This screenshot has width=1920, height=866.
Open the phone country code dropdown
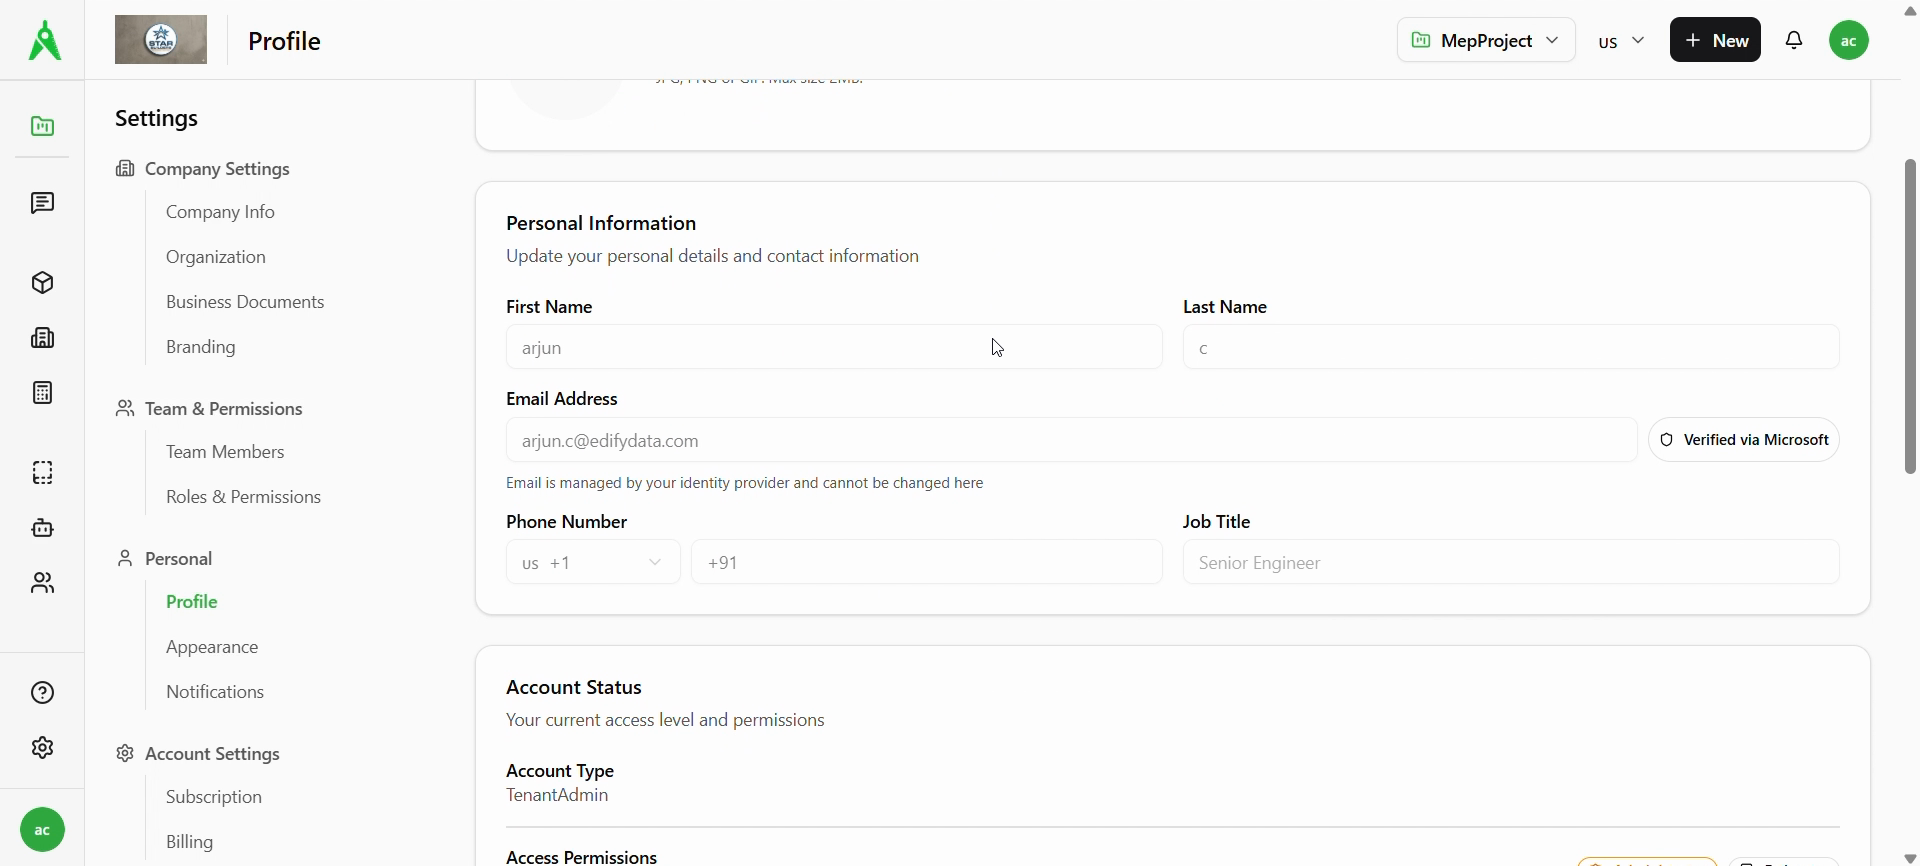click(x=593, y=563)
